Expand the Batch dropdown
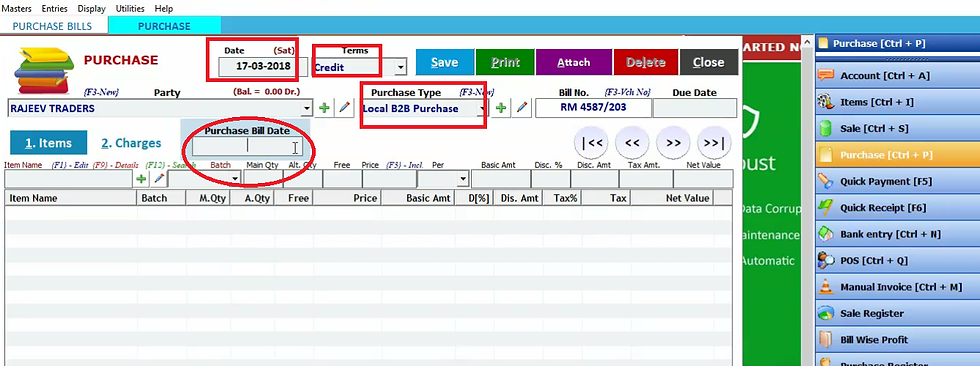Viewport: 980px width, 366px height. coord(235,179)
